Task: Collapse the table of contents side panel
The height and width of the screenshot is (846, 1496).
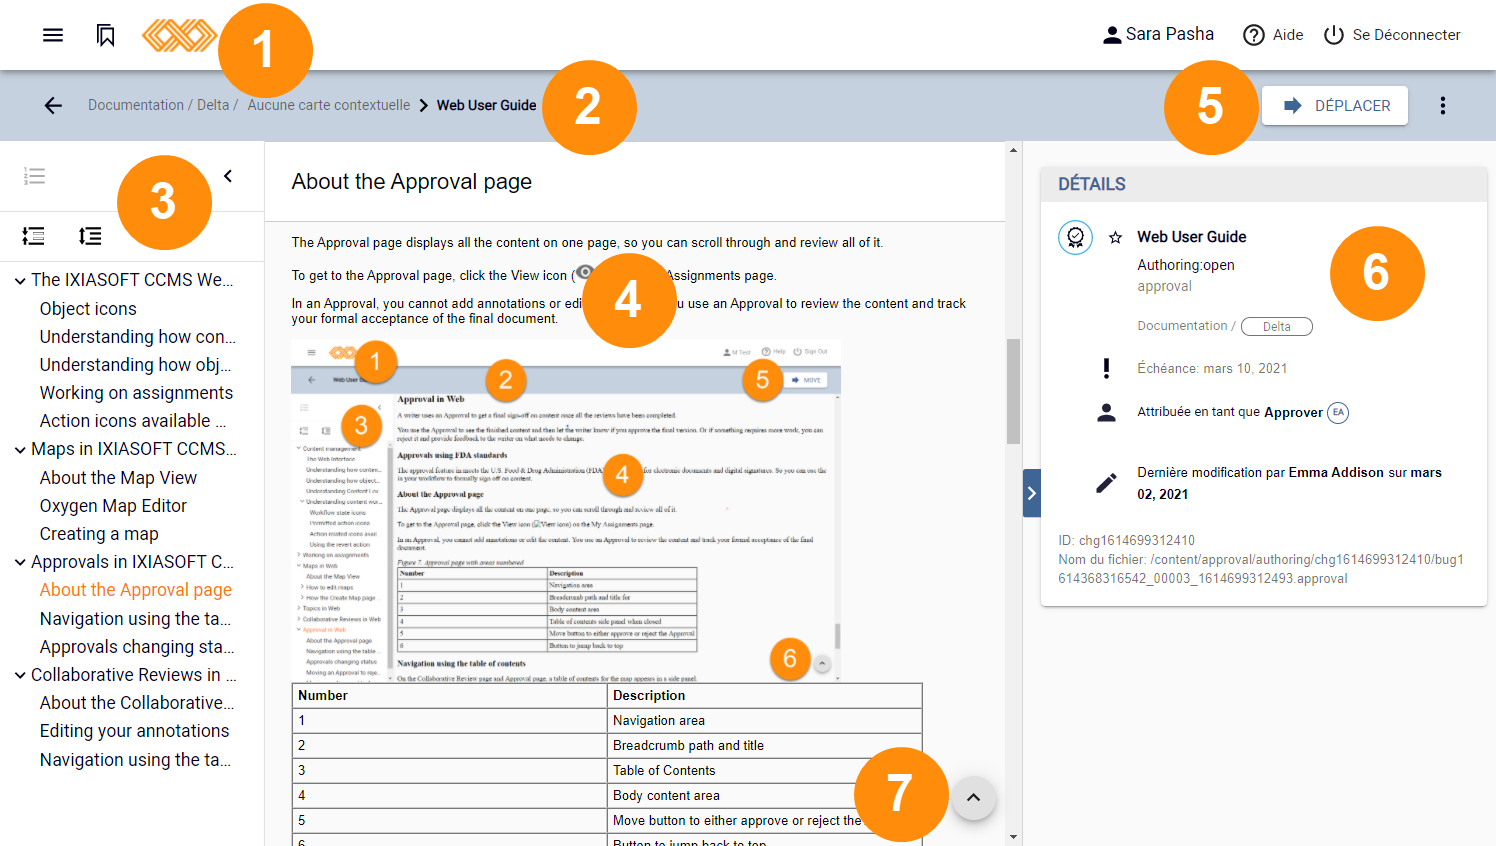Action: point(228,176)
